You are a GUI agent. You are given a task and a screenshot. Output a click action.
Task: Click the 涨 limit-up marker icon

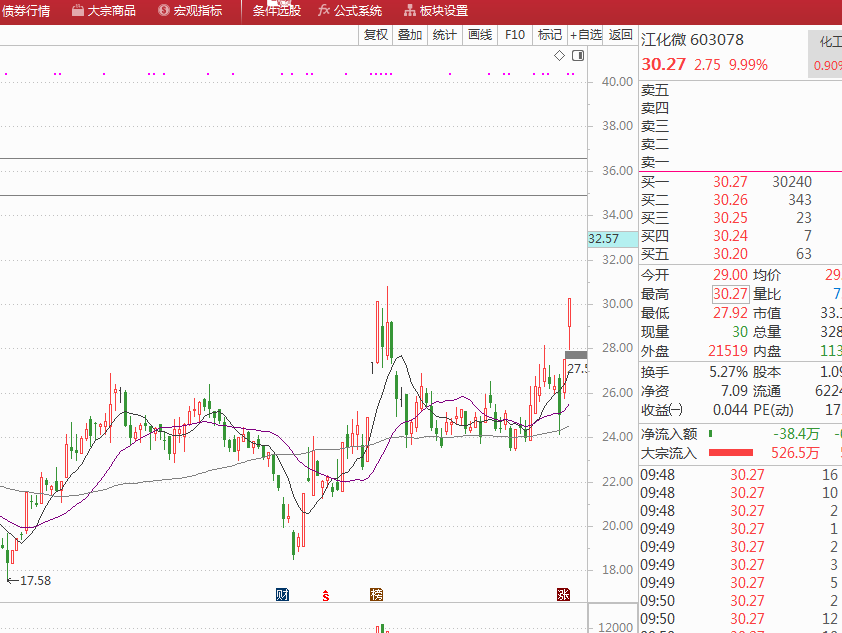click(563, 594)
